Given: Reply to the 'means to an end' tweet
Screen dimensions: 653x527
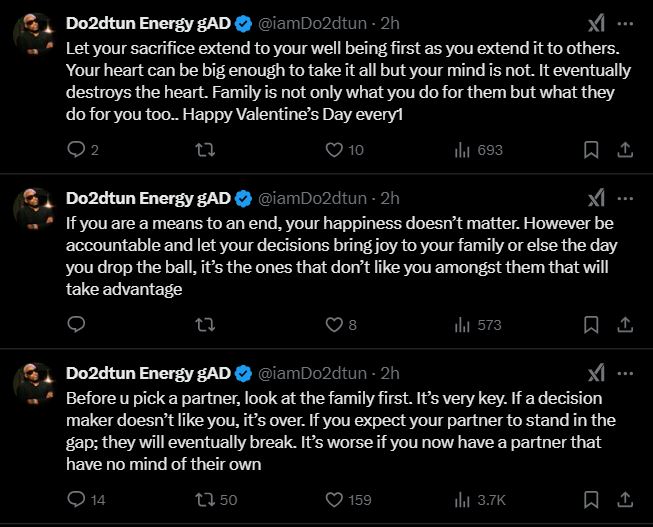Looking at the screenshot, I should 76,324.
